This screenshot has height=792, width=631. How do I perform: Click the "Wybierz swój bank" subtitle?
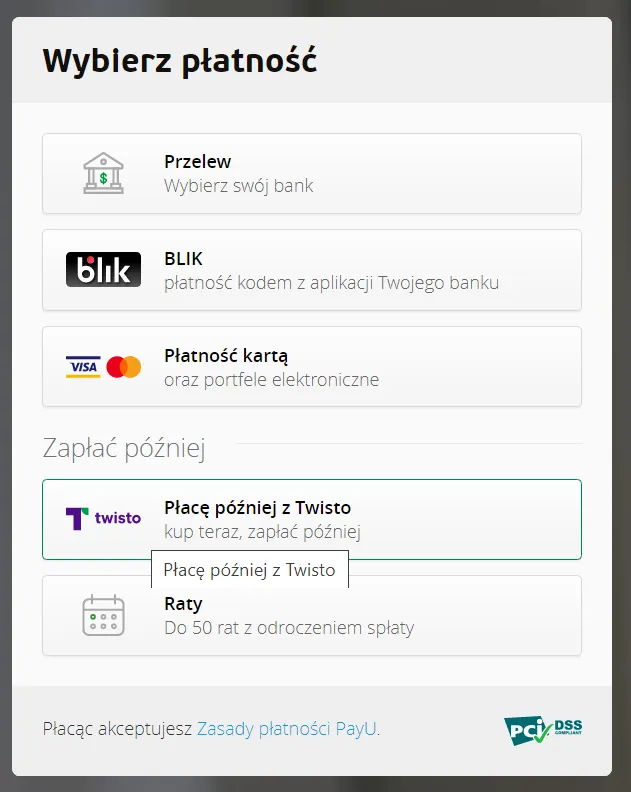coord(238,185)
